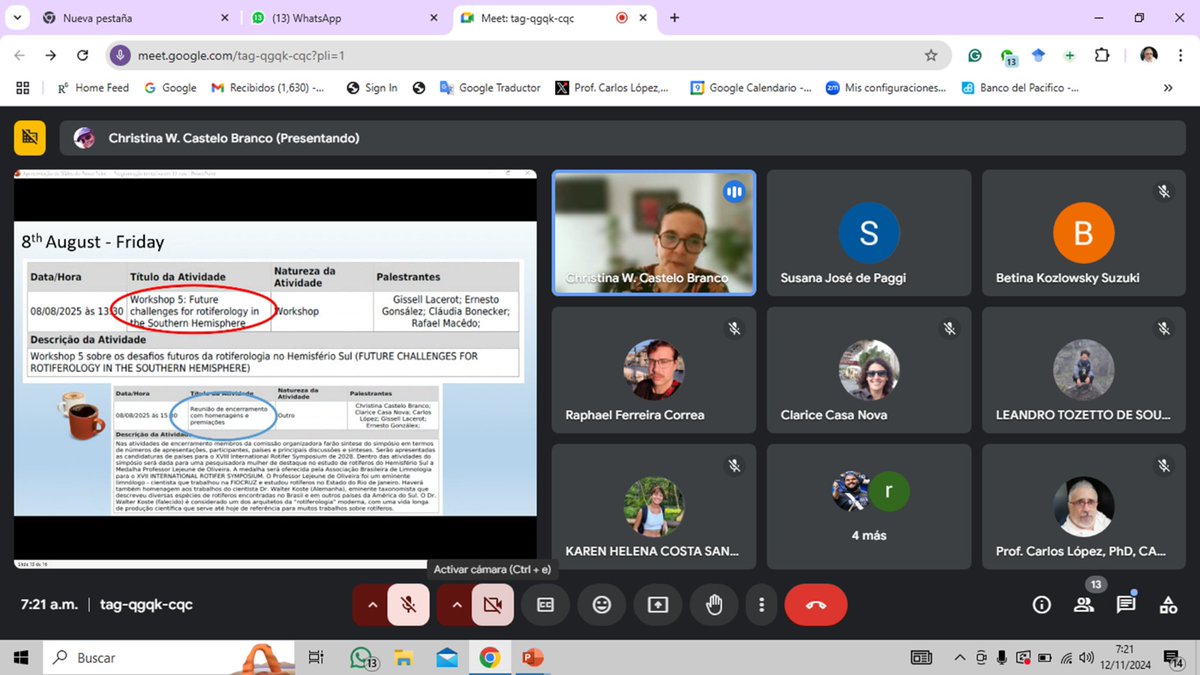Screen dimensions: 1200x675
Task: Open Mis configuraciones Zoom bookmark
Action: (x=886, y=88)
